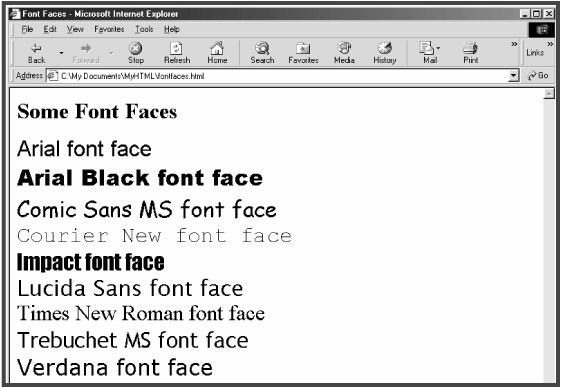
Task: Refresh the current page
Action: pyautogui.click(x=177, y=53)
